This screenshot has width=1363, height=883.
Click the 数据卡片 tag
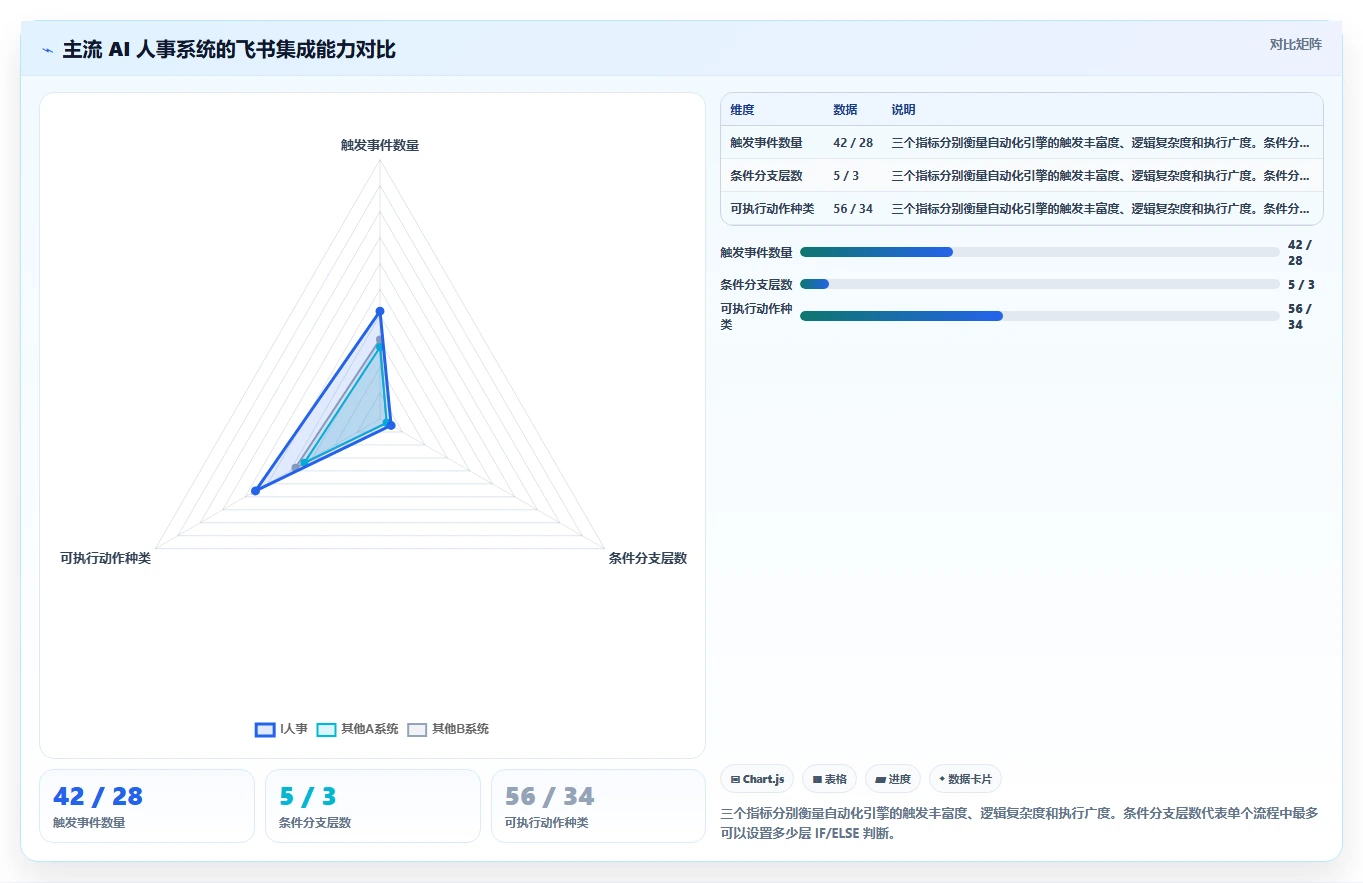(965, 779)
